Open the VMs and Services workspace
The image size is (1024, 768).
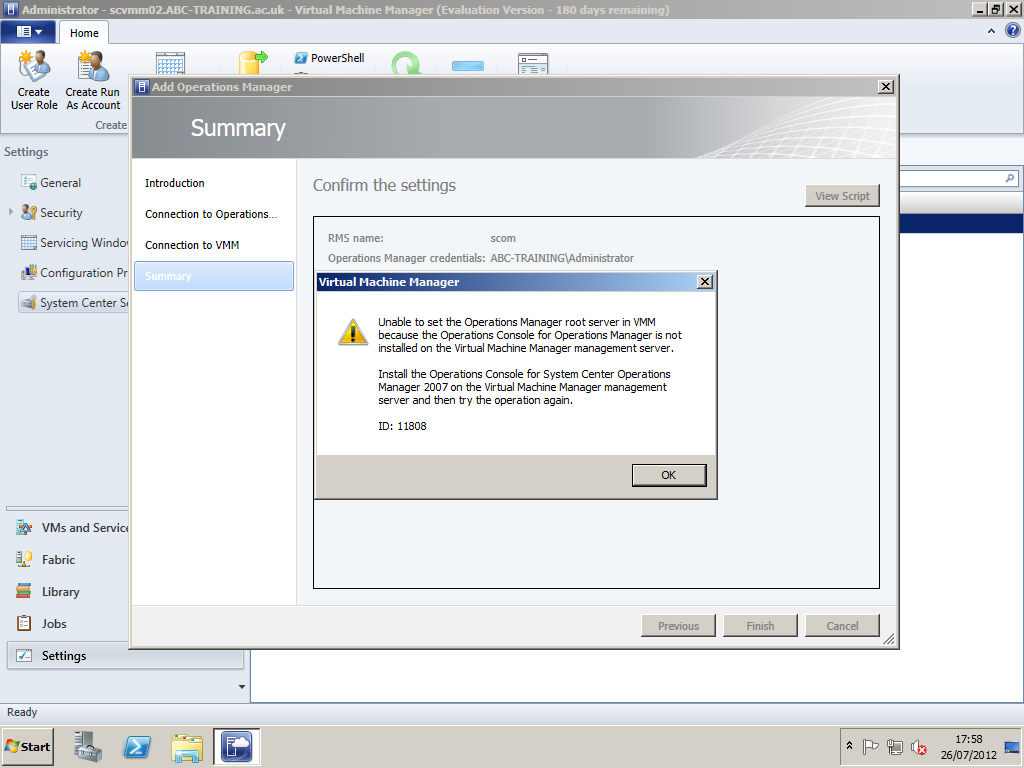coord(71,528)
